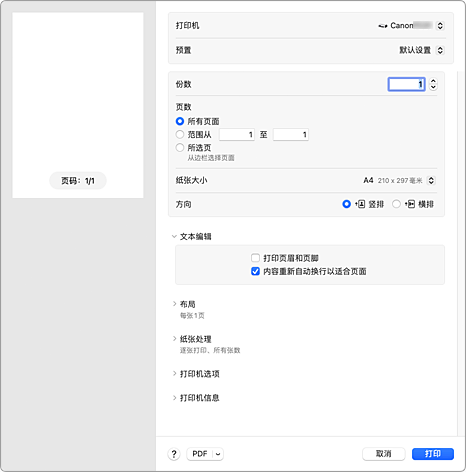
Task: Collapse the 文本编辑 section
Action: point(174,237)
